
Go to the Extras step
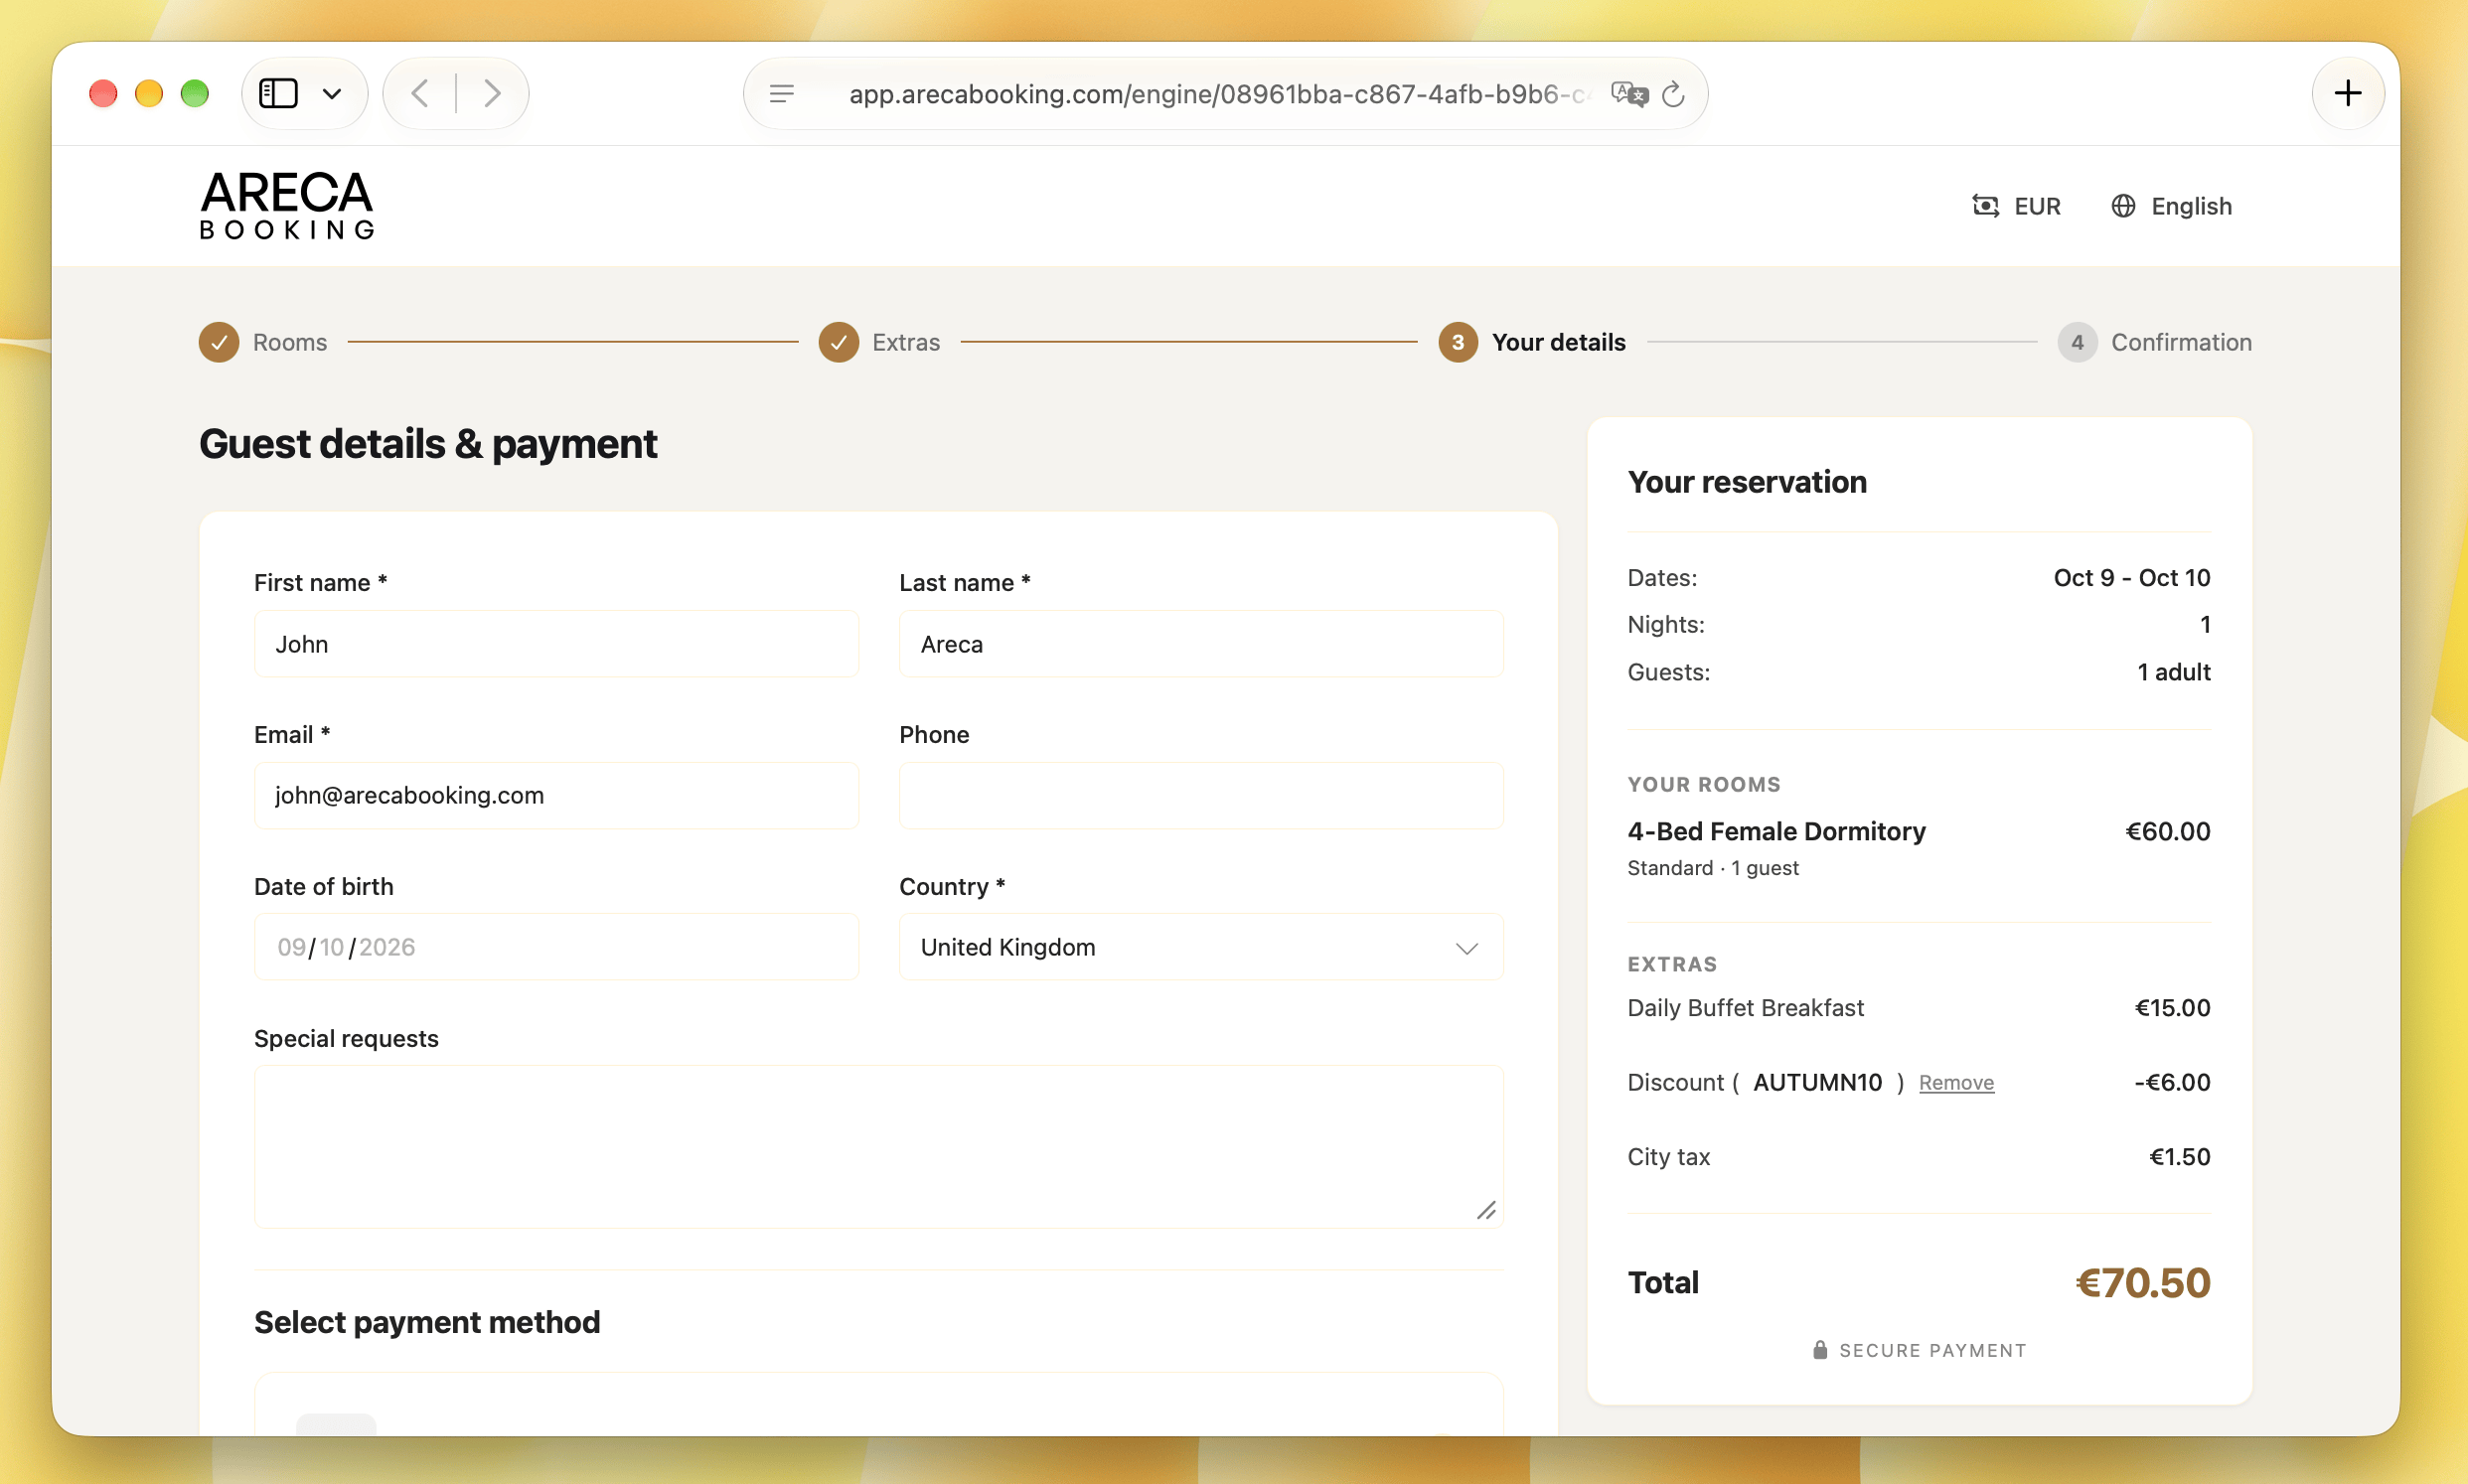879,342
